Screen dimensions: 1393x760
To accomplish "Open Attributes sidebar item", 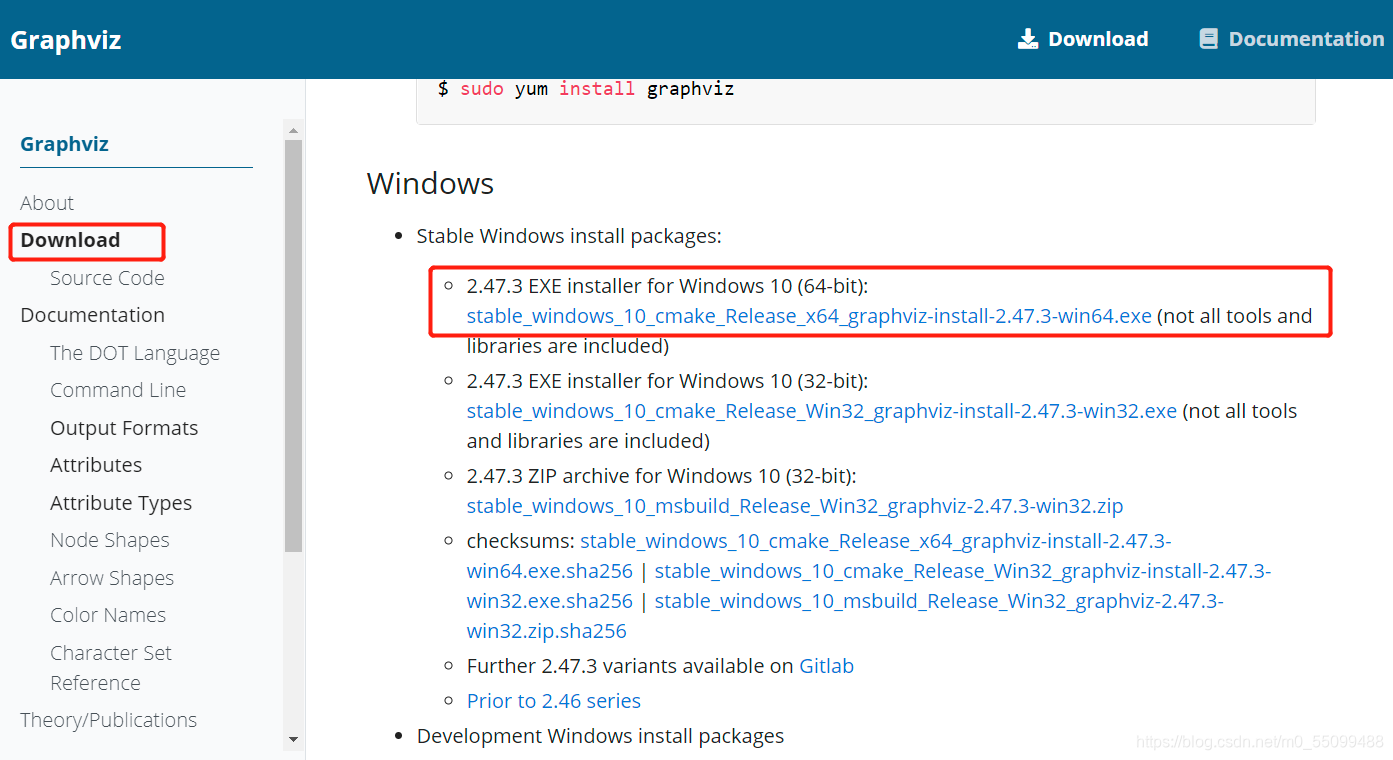I will [x=96, y=465].
